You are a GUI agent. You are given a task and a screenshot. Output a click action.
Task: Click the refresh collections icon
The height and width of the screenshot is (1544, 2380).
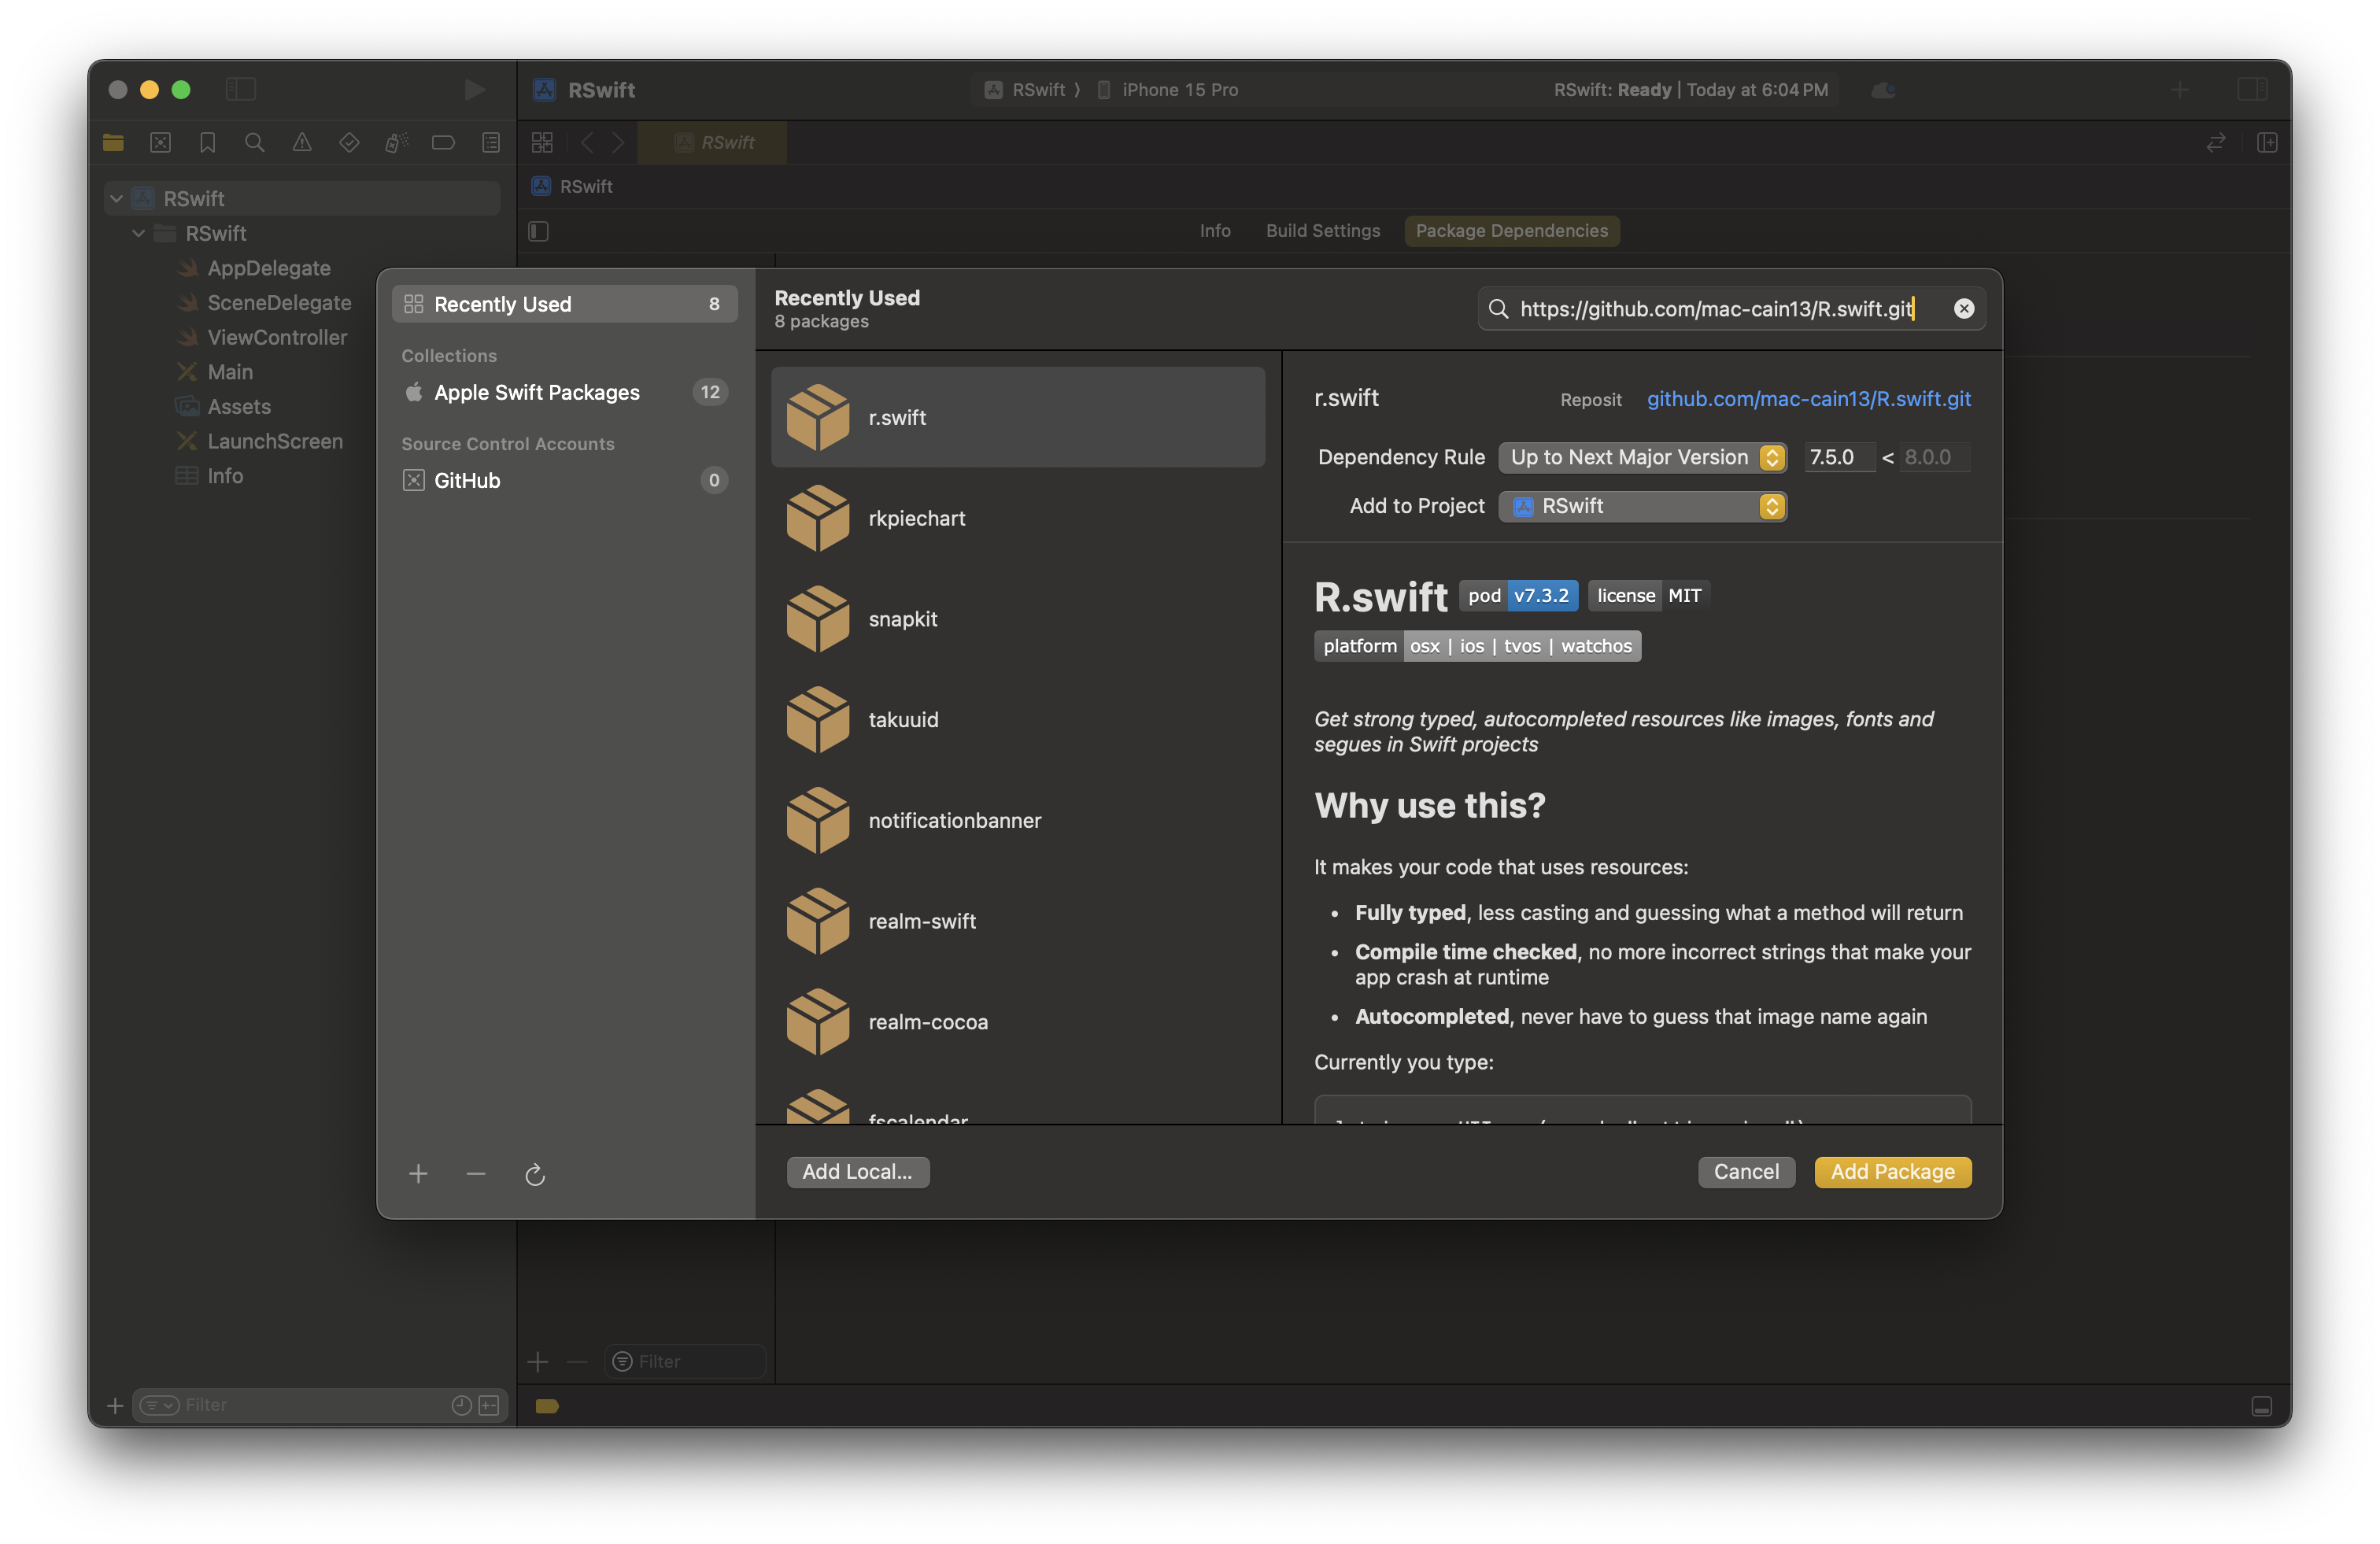coord(535,1174)
